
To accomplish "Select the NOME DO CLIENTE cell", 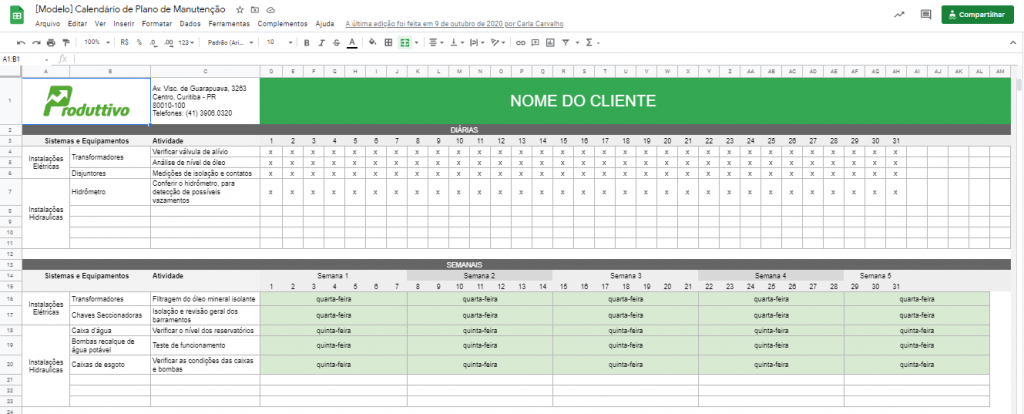I will tap(635, 101).
